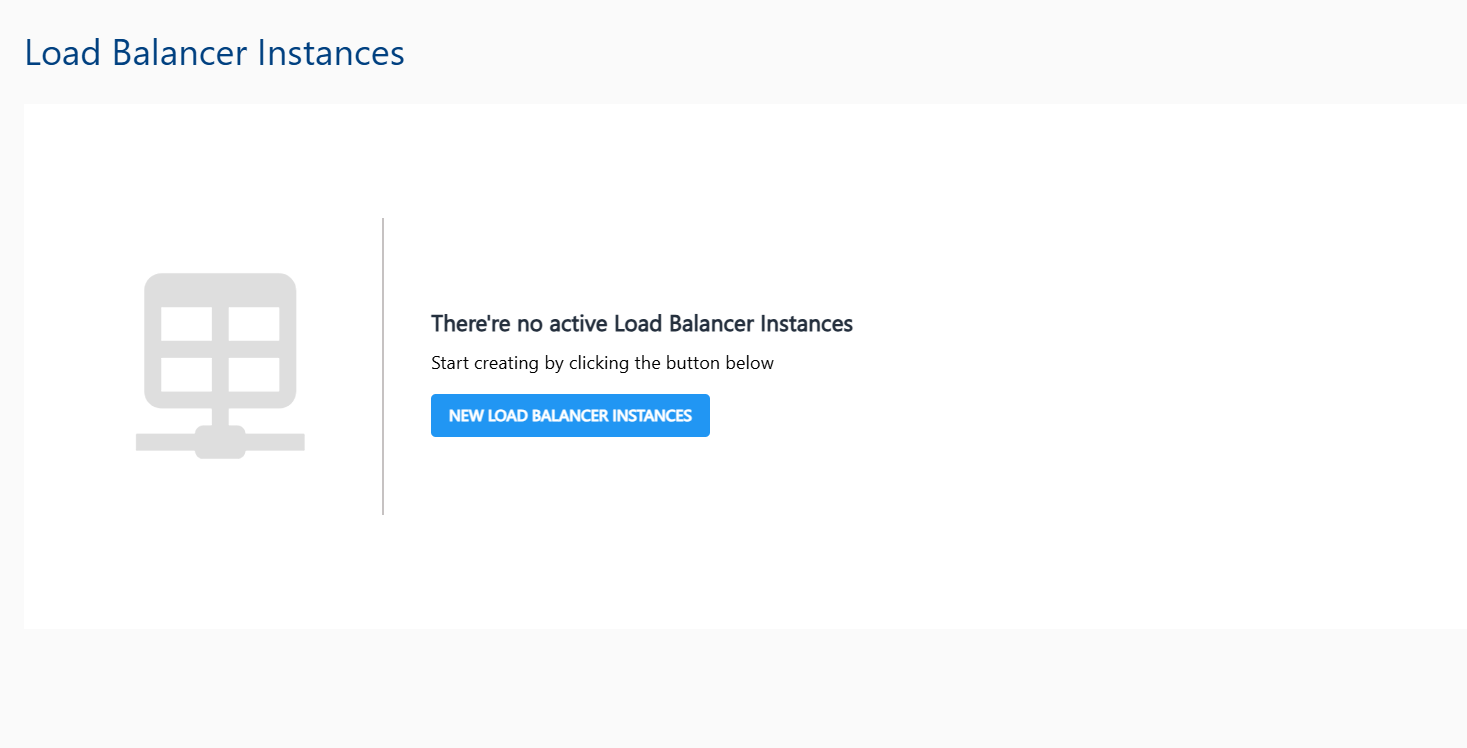Click the vertical divider line in the empty state
The width and height of the screenshot is (1467, 748).
[x=383, y=364]
